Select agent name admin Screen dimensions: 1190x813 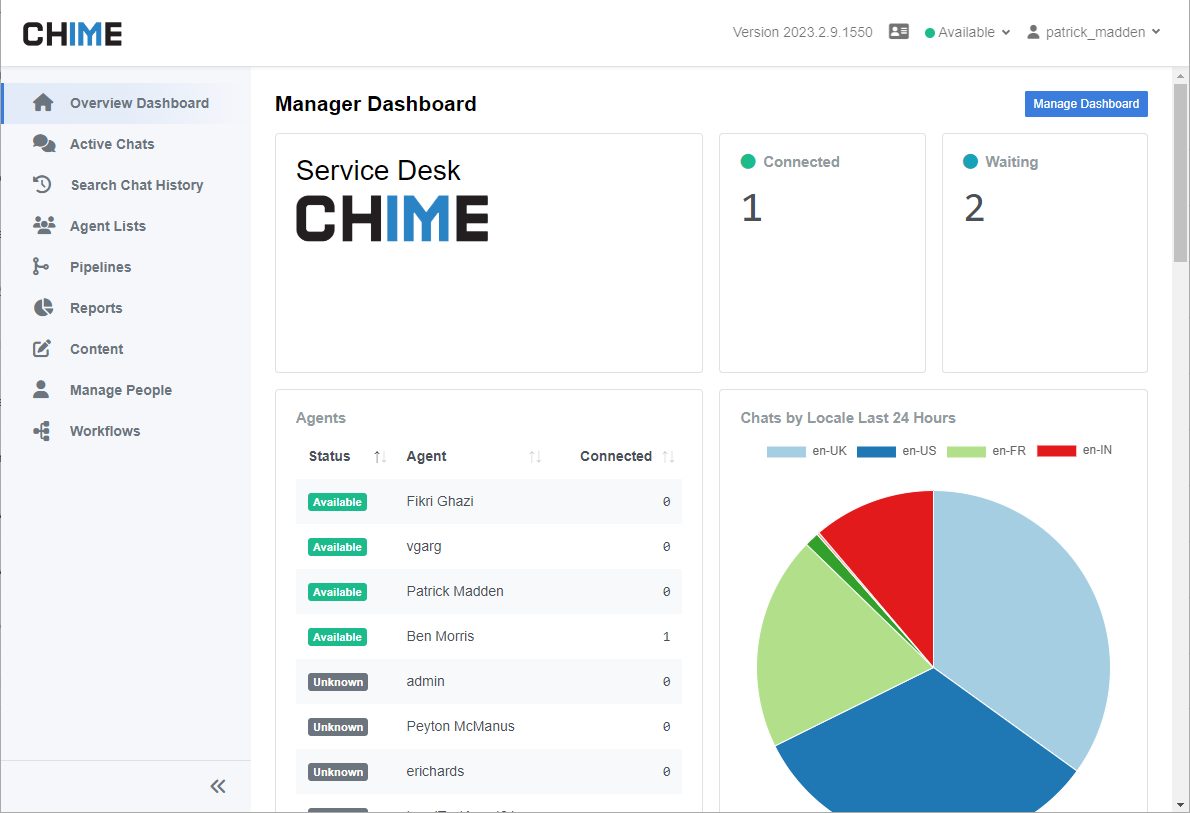pyautogui.click(x=425, y=681)
